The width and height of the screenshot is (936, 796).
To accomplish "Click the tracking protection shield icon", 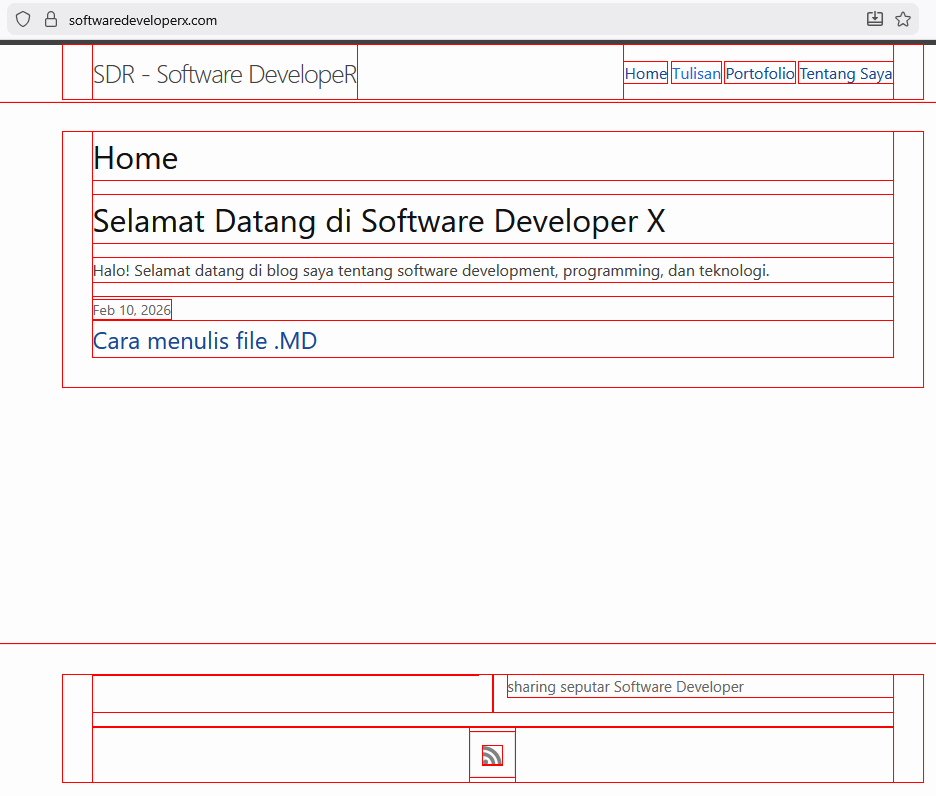I will pyautogui.click(x=23, y=19).
